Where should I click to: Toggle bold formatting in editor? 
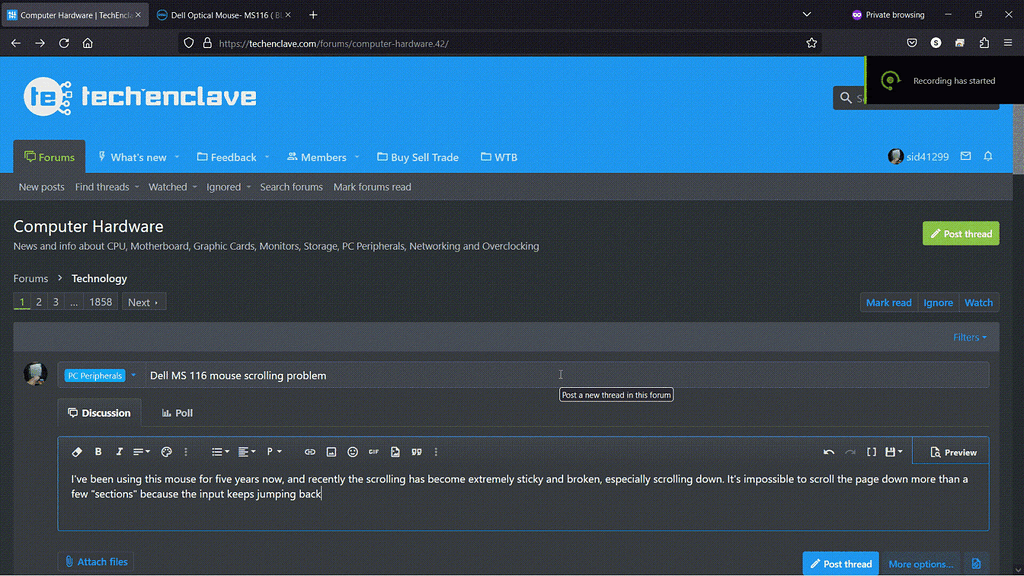point(98,452)
